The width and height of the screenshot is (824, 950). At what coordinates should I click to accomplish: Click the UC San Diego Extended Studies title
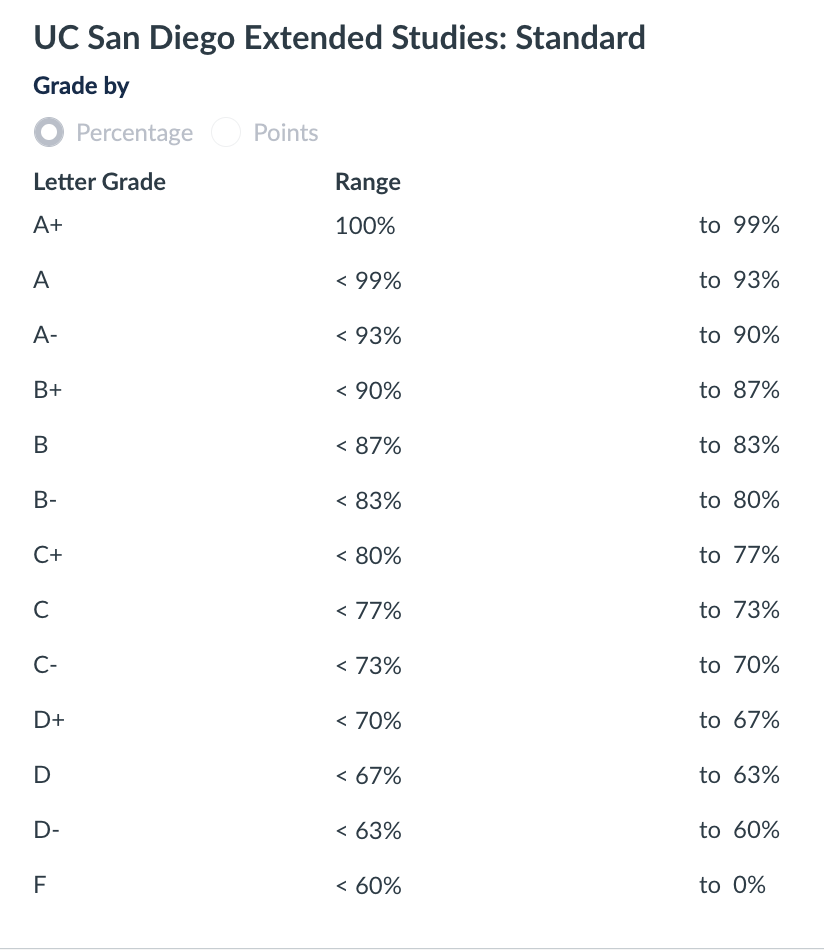pos(340,37)
